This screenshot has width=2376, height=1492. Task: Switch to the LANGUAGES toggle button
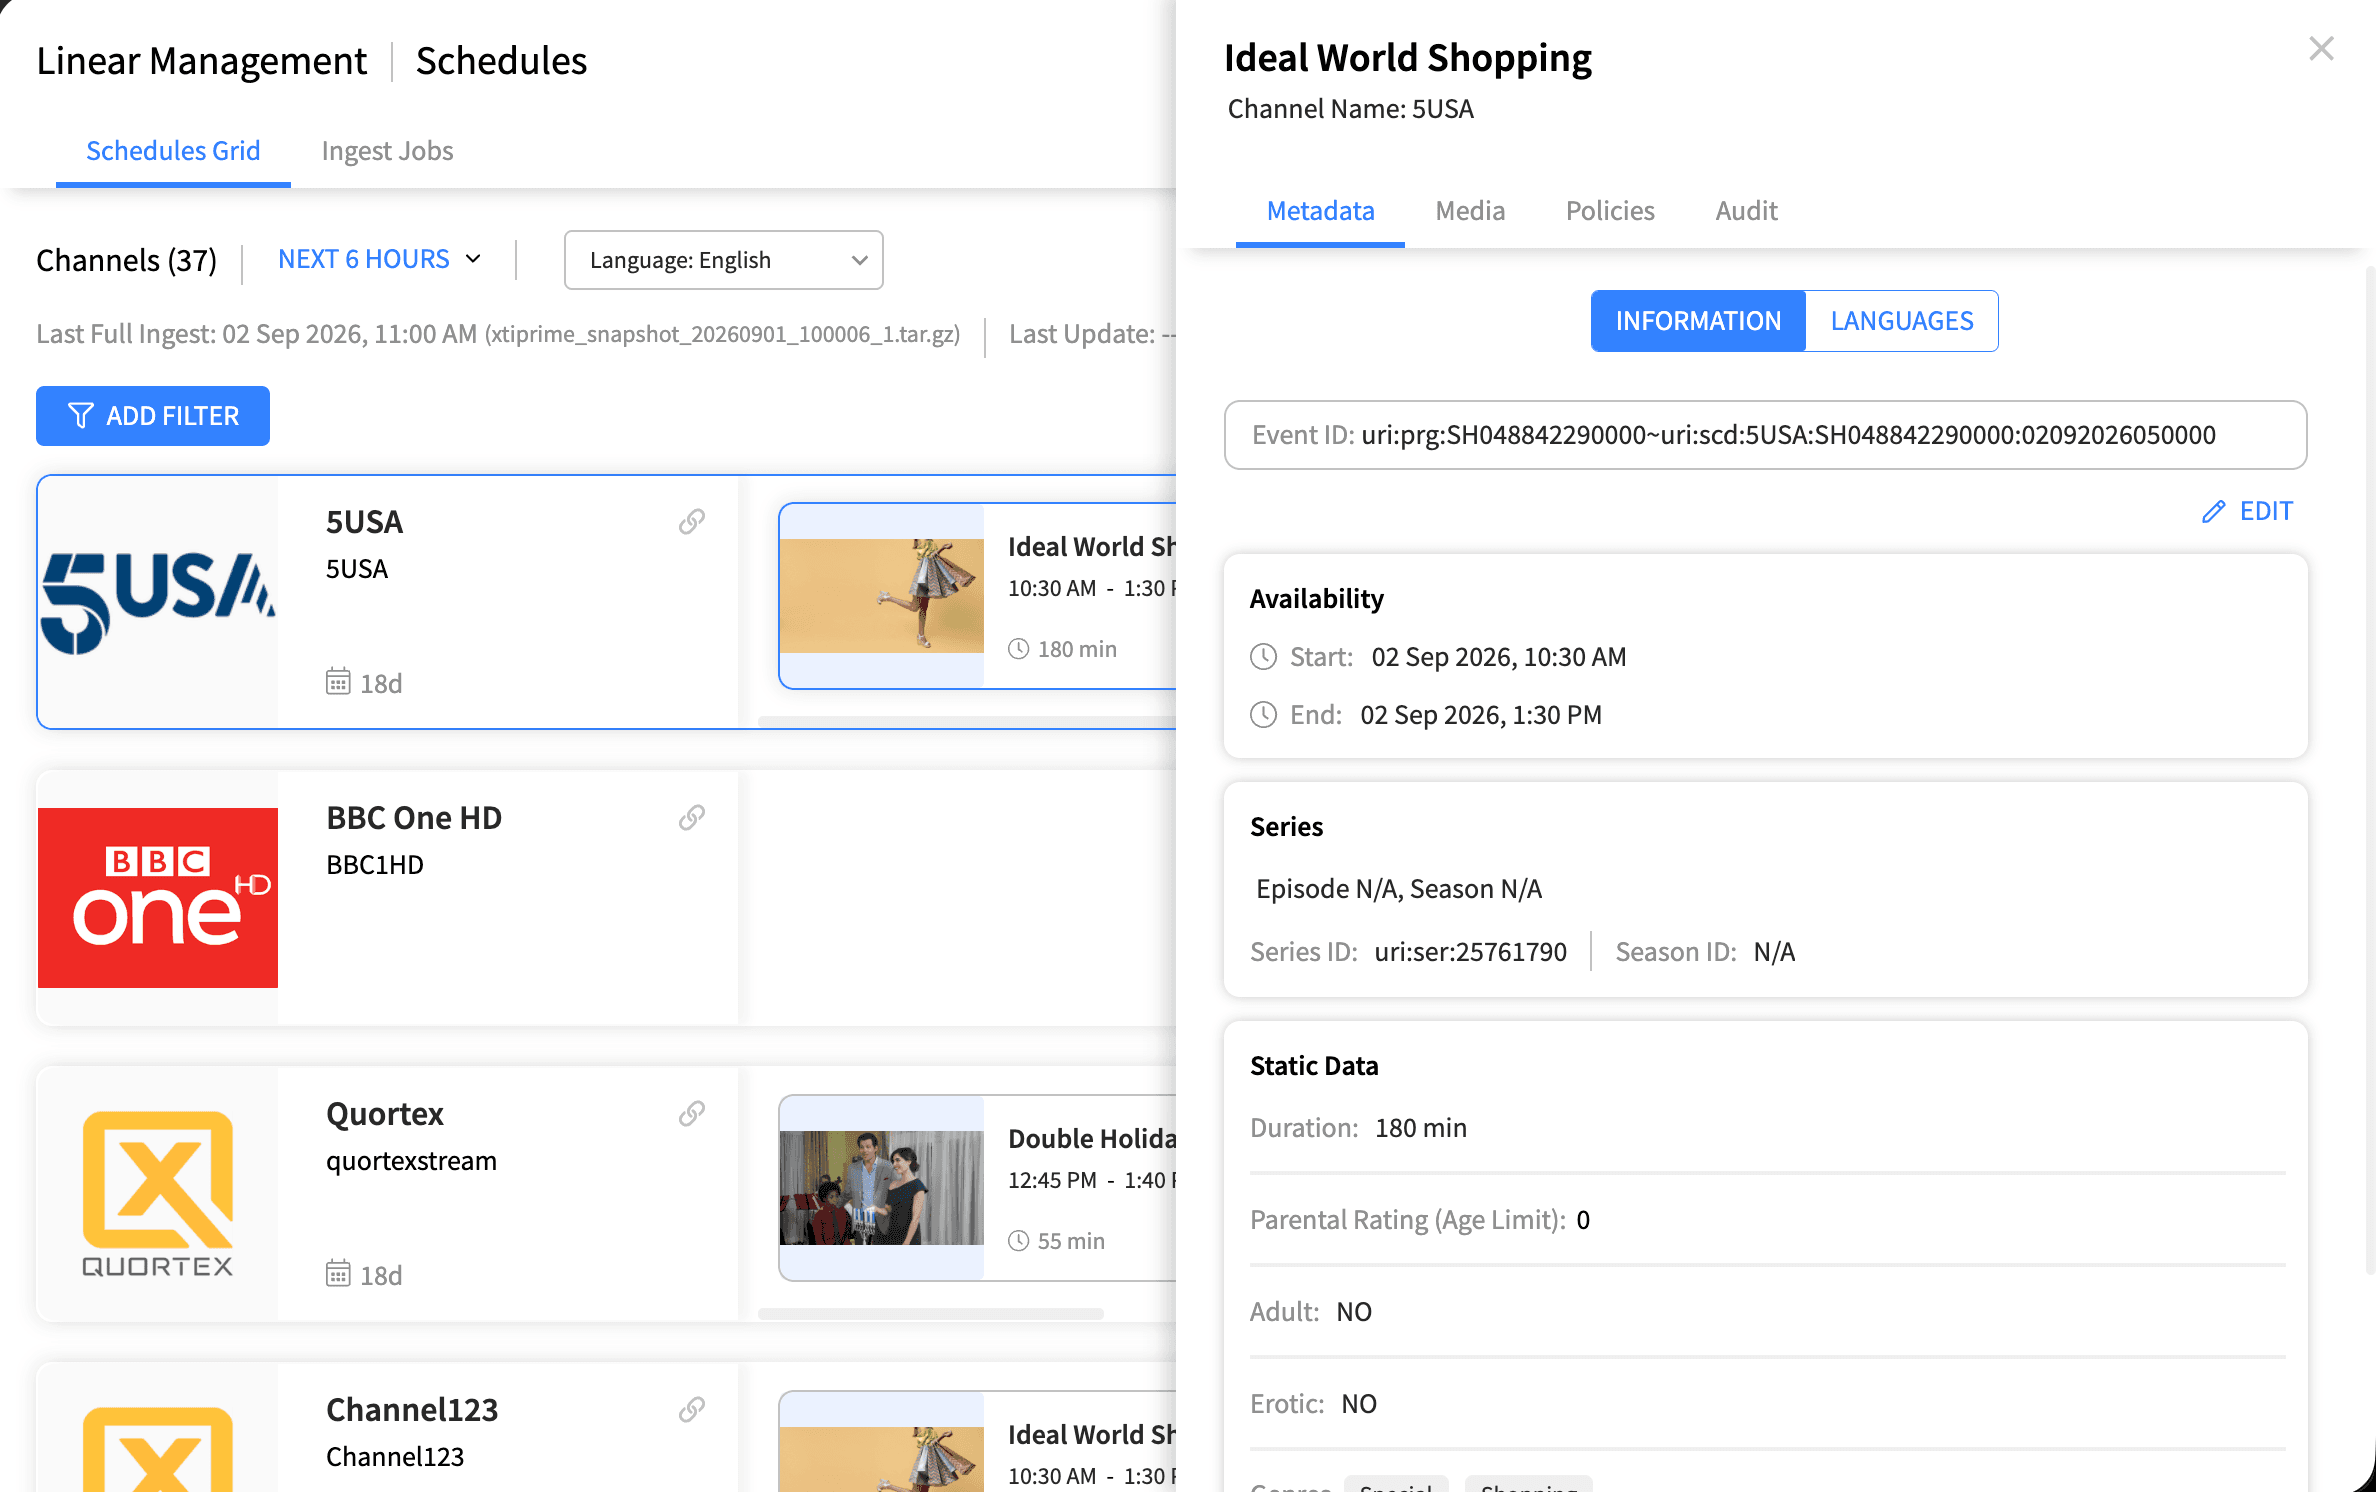click(1902, 321)
